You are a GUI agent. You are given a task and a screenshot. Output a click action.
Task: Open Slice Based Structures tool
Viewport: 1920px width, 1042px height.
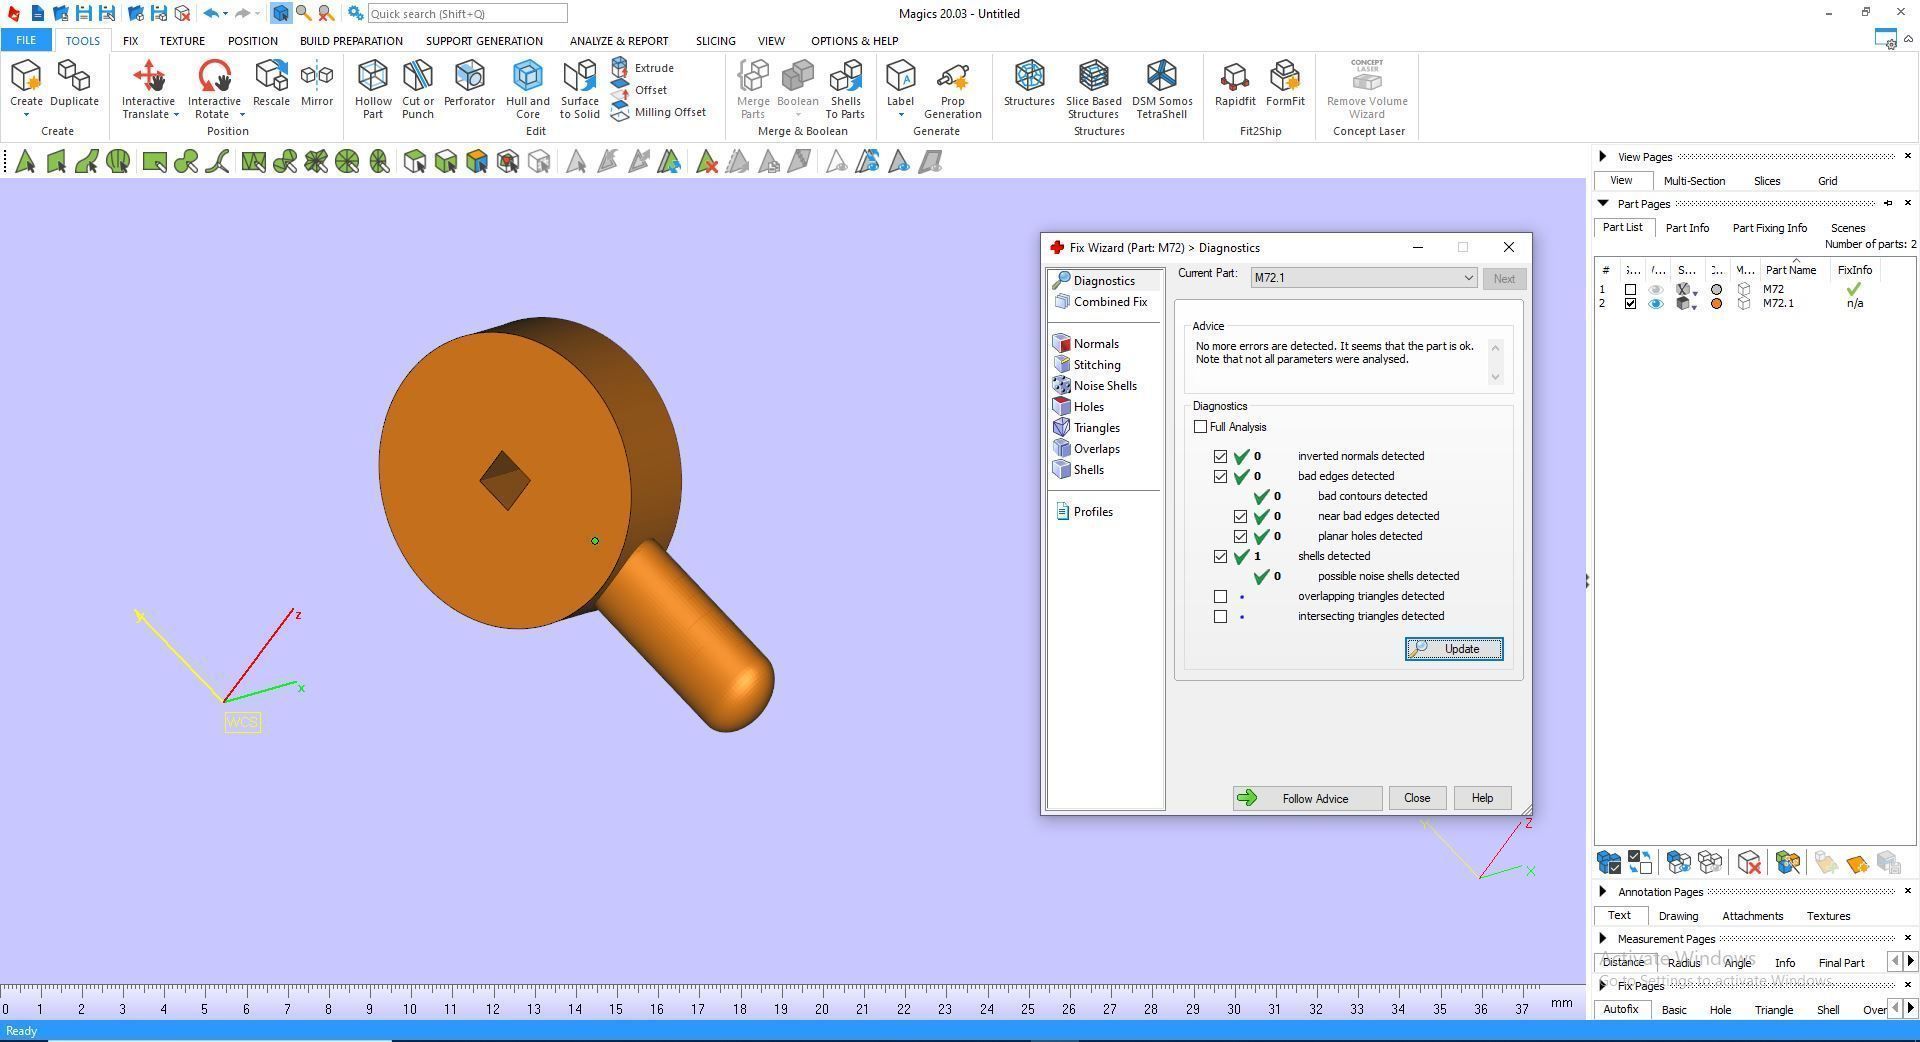[1094, 89]
